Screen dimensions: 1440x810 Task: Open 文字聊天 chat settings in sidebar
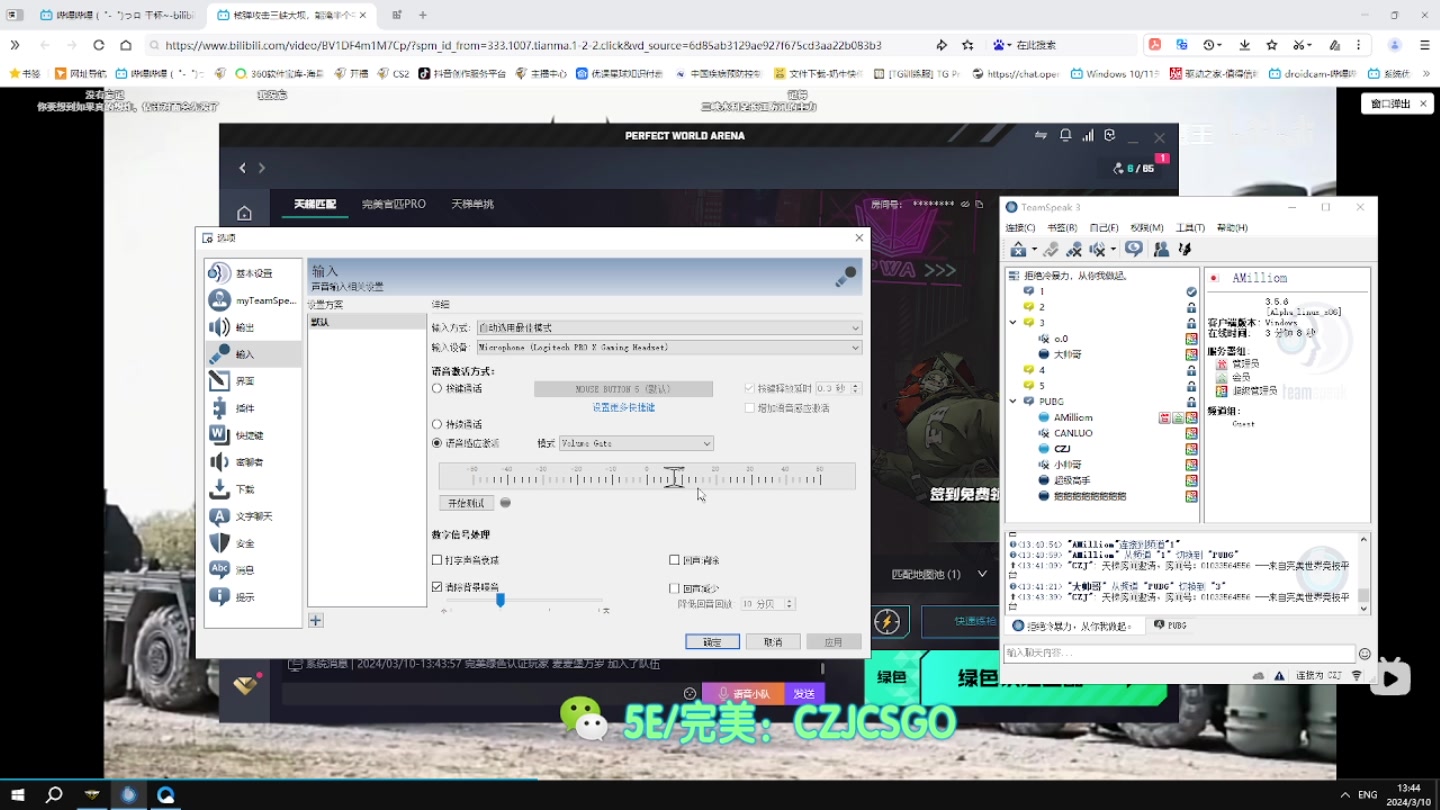coord(253,516)
